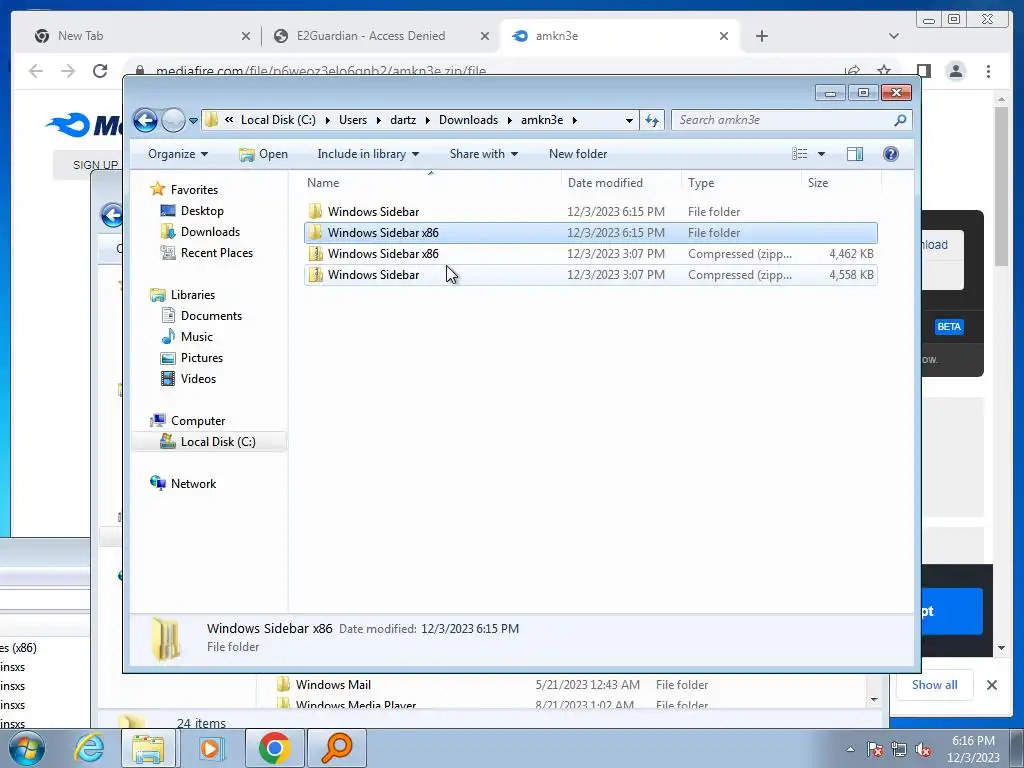
Task: Select Windows Sidebar x86 zip, 4,462 KB
Action: 590,254
